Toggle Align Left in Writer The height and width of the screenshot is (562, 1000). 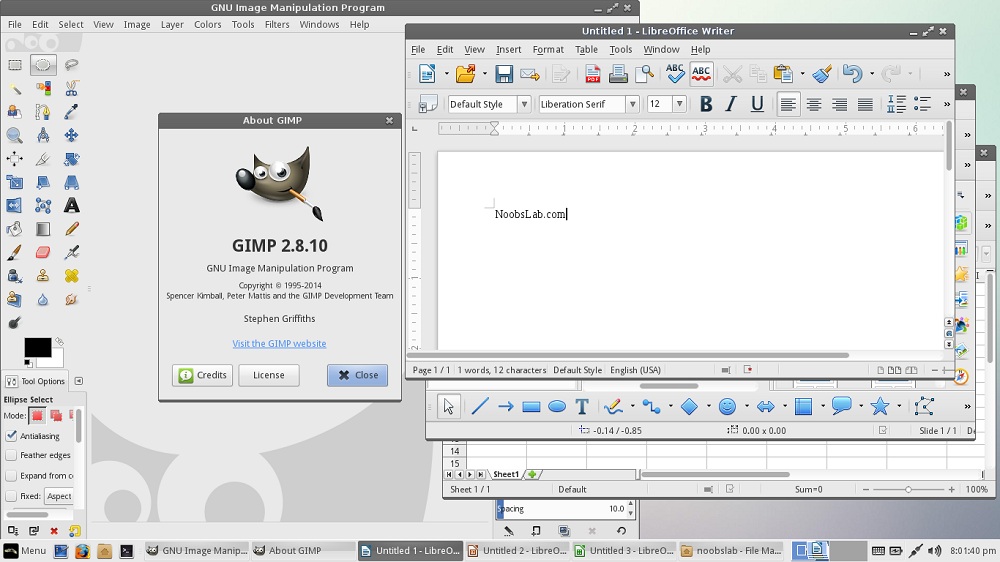pyautogui.click(x=788, y=104)
